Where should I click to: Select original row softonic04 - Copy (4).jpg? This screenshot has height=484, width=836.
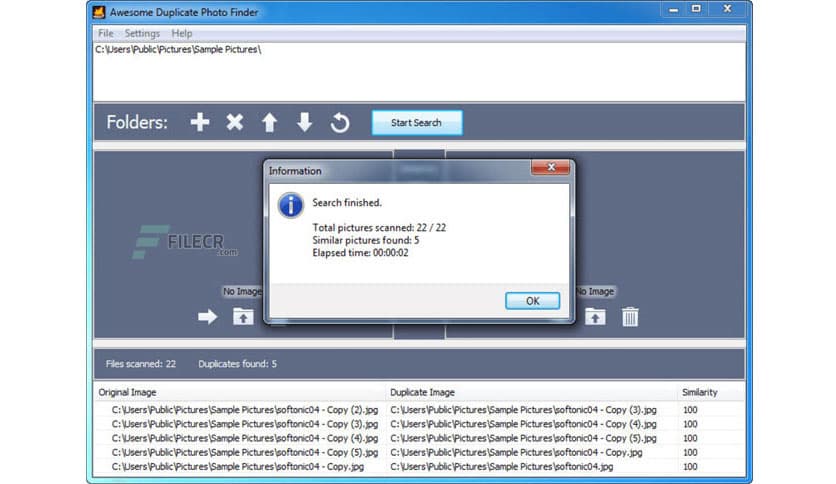[x=245, y=438]
